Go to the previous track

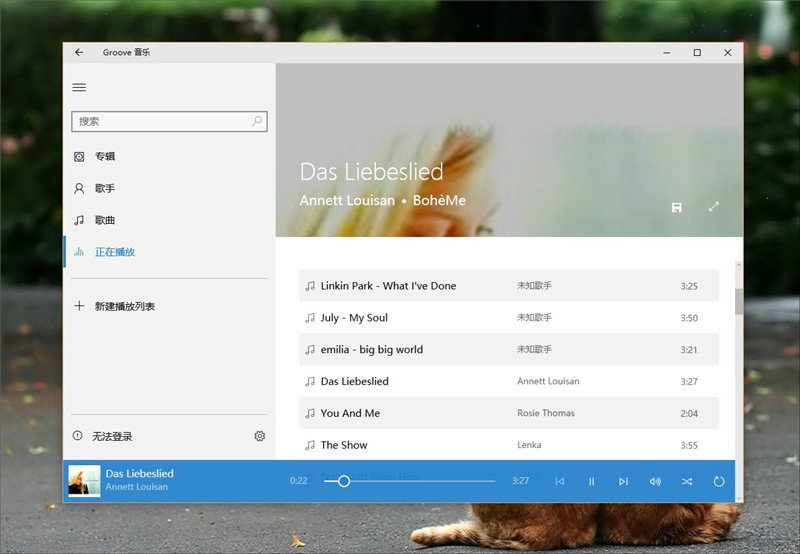pos(559,481)
